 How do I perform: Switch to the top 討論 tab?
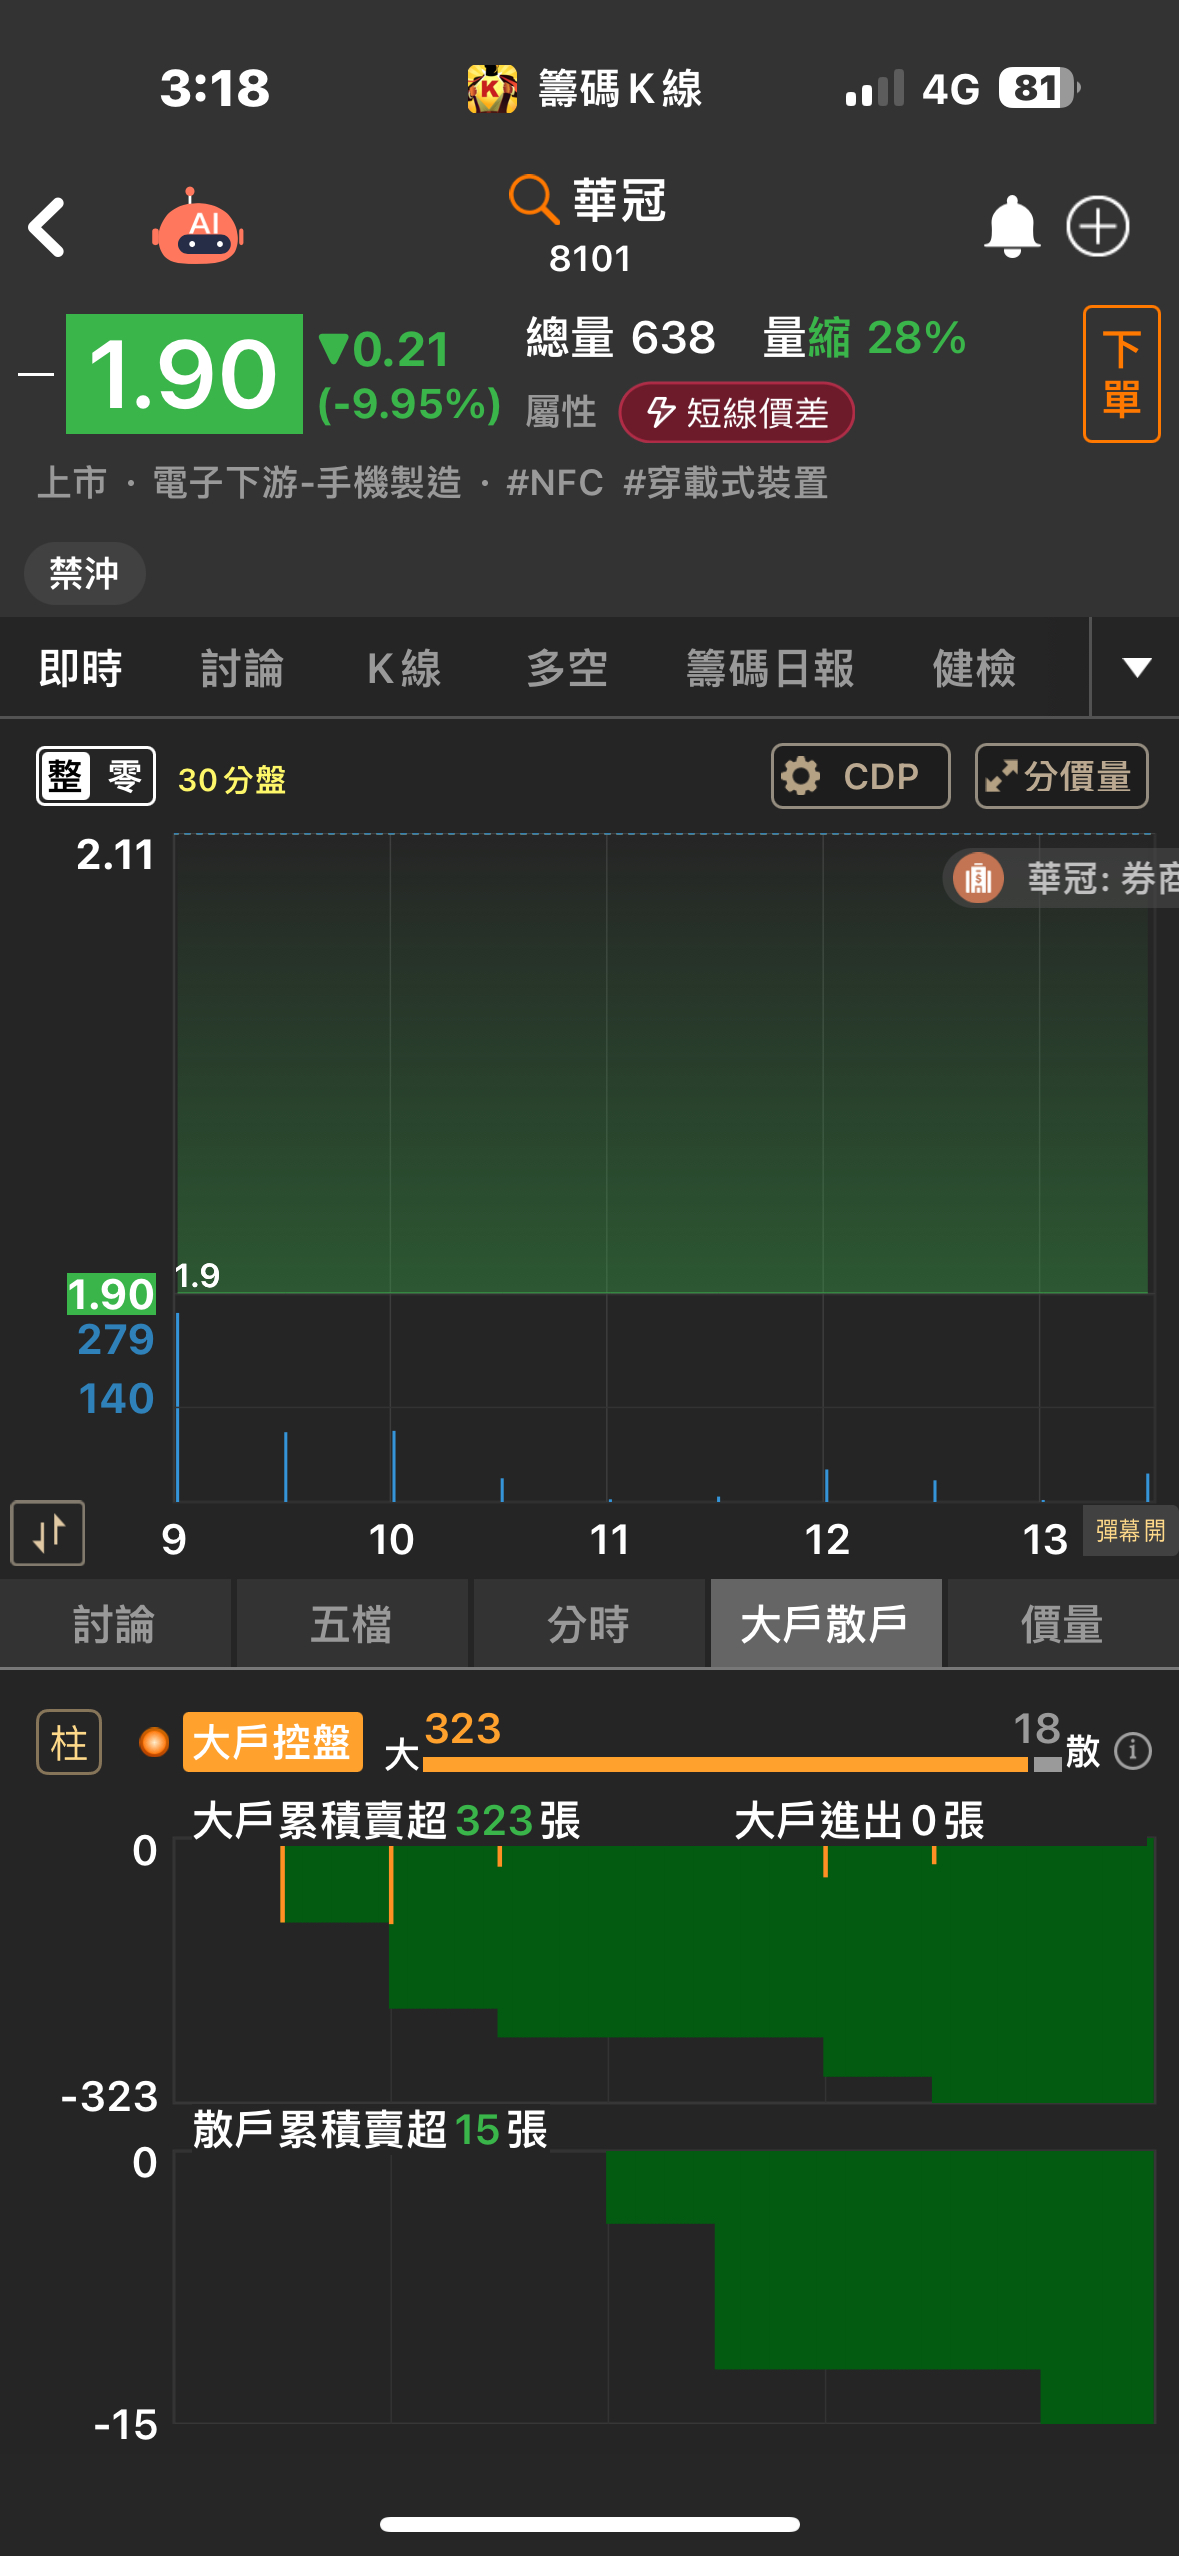tap(243, 668)
